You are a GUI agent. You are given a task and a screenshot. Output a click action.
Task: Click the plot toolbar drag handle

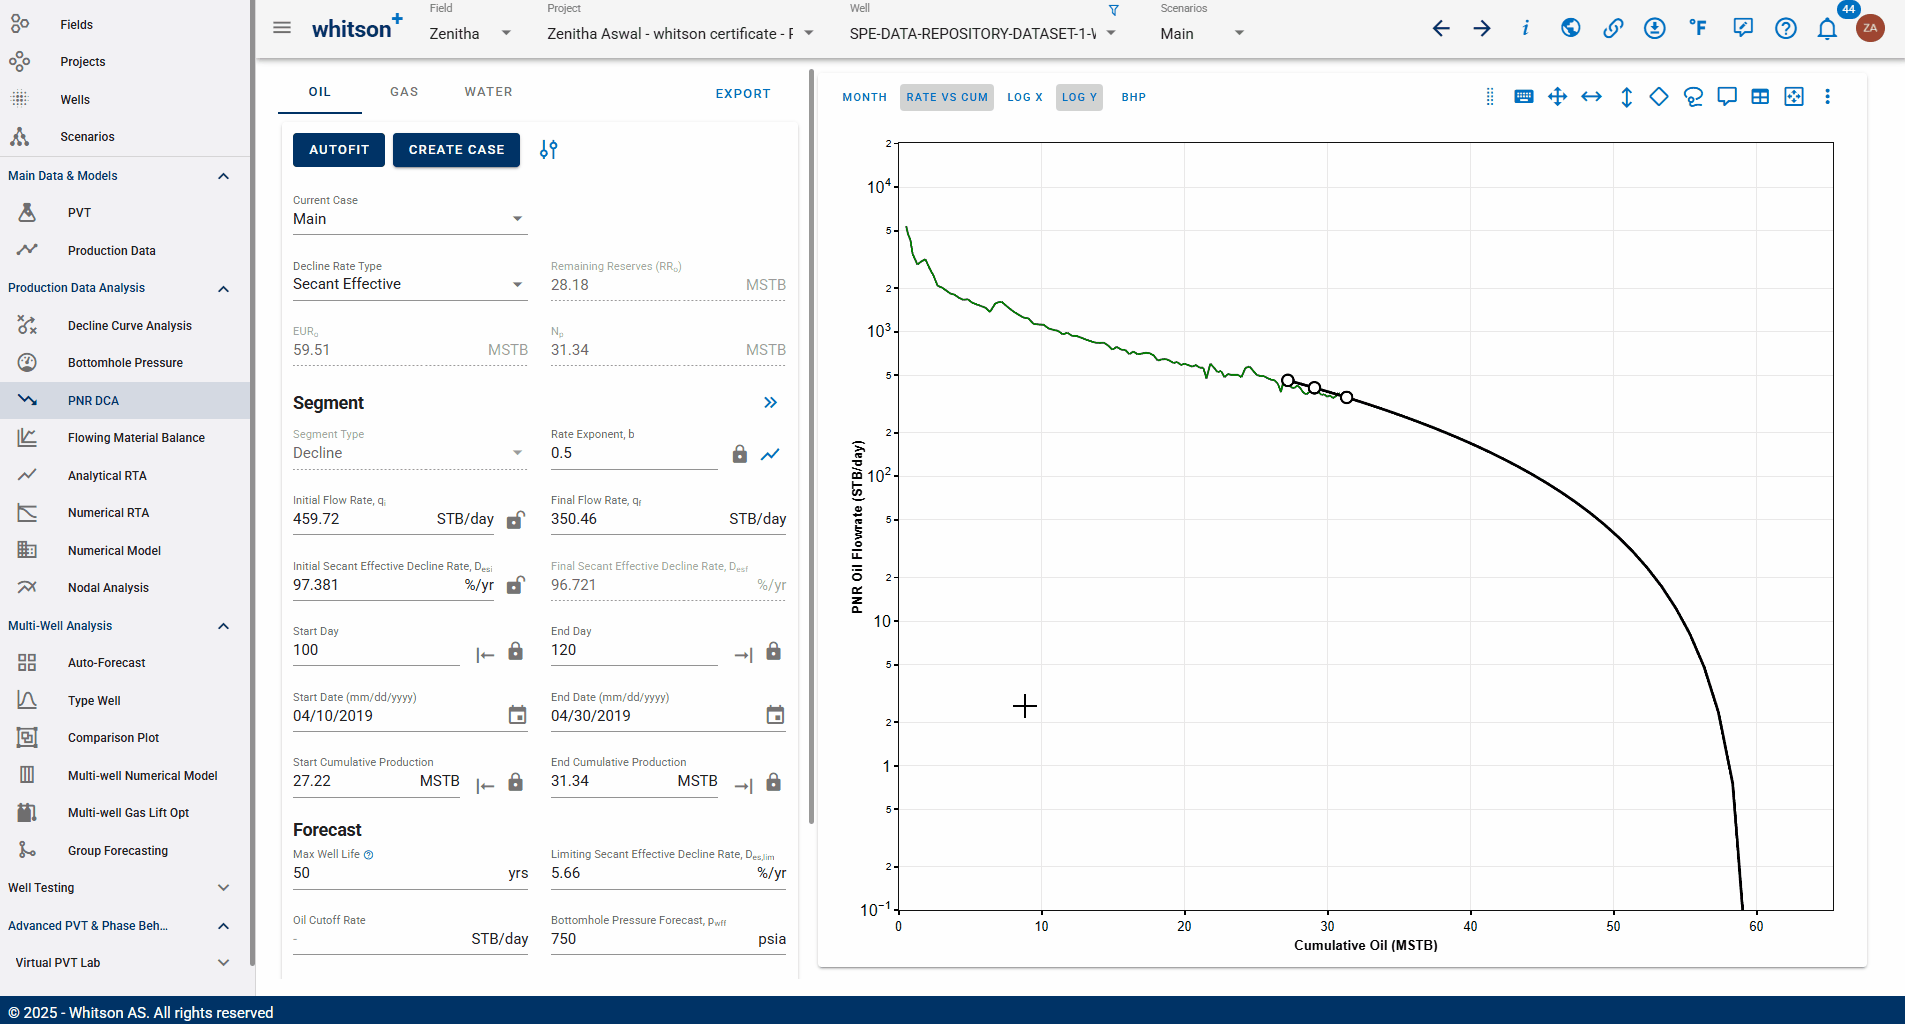pyautogui.click(x=1490, y=97)
